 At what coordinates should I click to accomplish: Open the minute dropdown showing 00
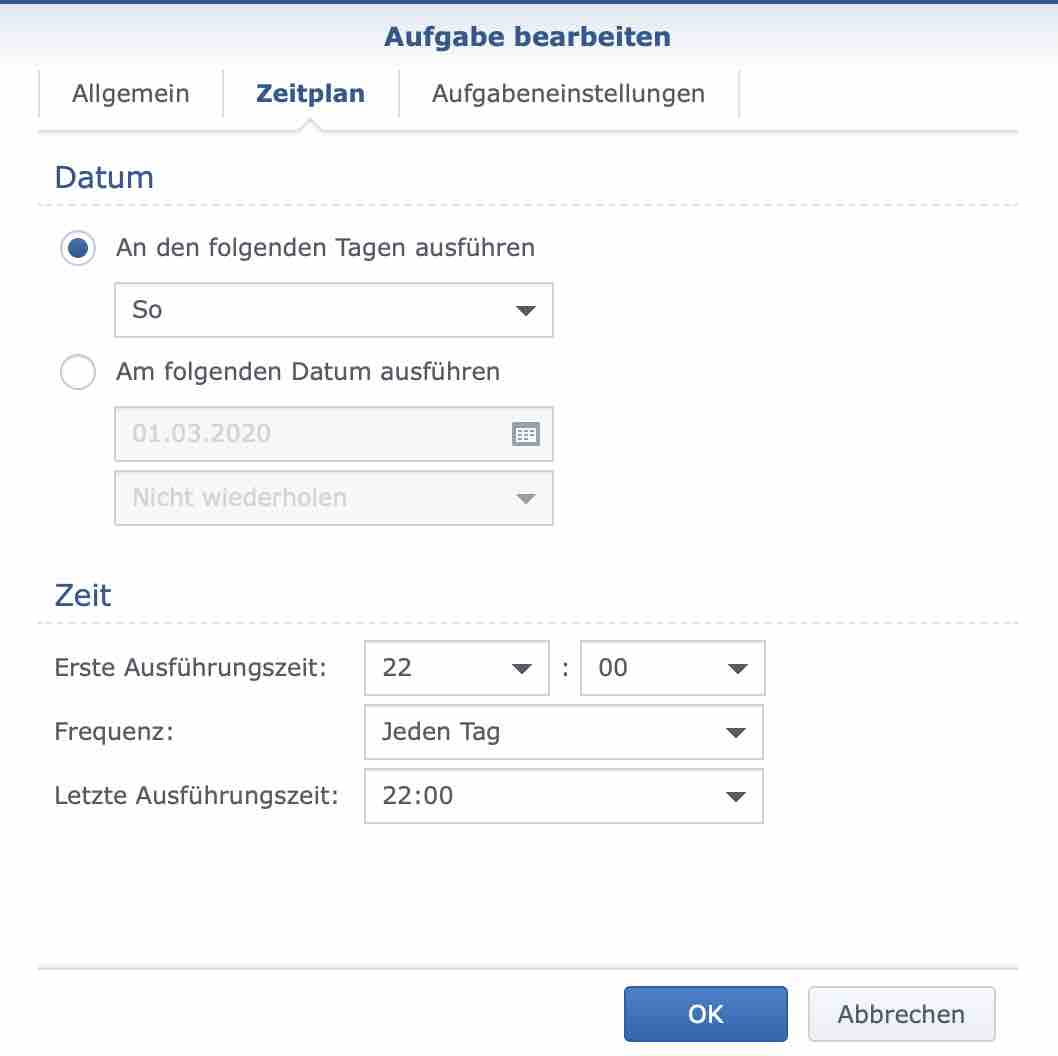coord(670,668)
